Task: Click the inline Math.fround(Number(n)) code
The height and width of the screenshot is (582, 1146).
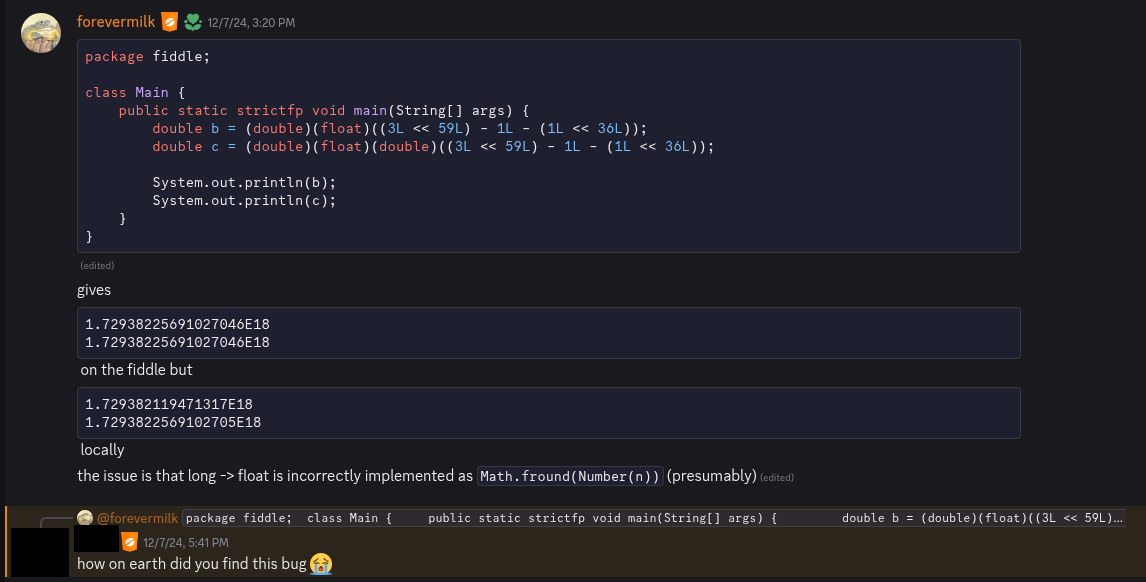Action: 569,476
